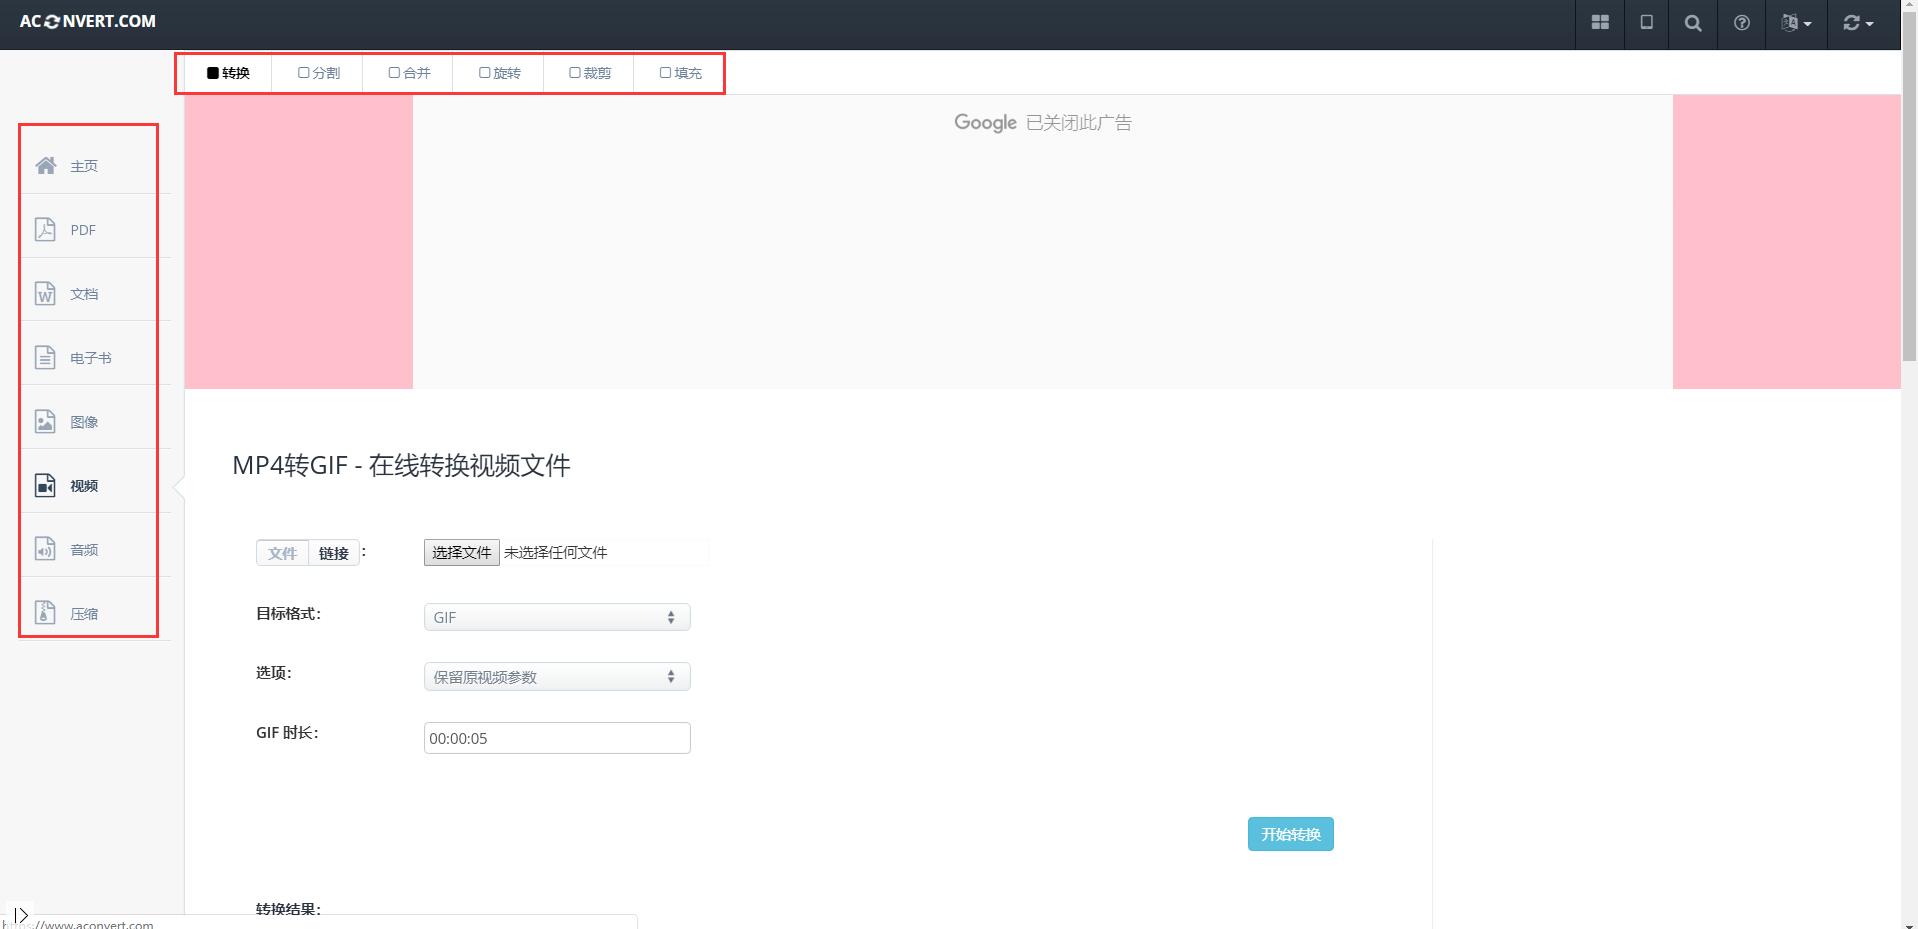Viewport: 1918px width, 929px height.
Task: Select the 文件 source toggle button
Action: (x=282, y=553)
